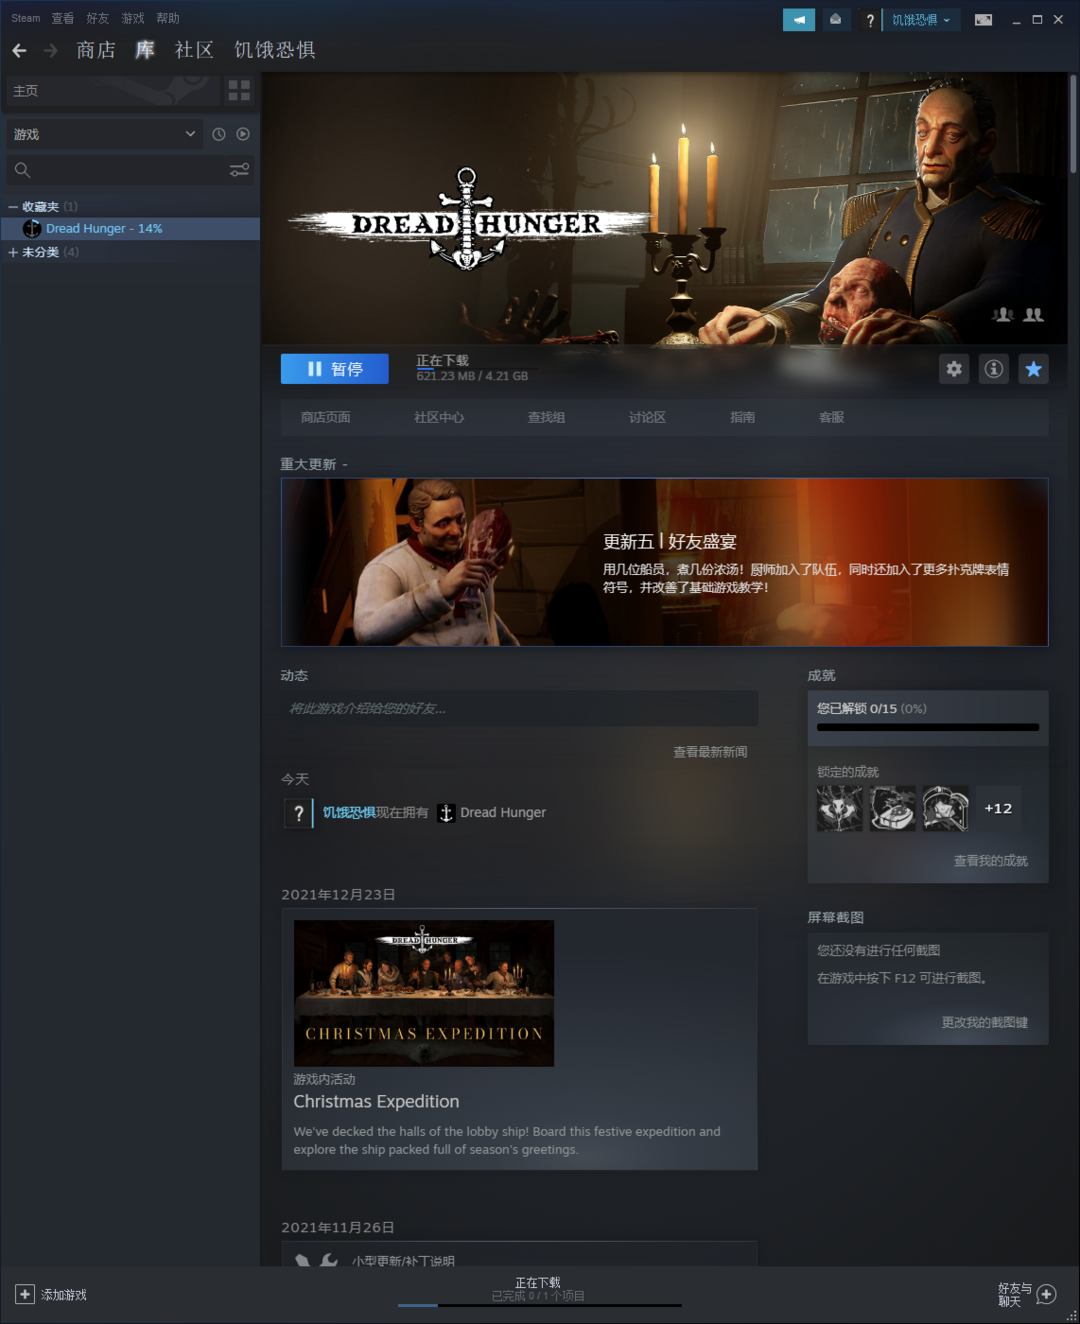Screen dimensions: 1080x1324
Task: Go forward with the right arrow
Action: (x=51, y=50)
